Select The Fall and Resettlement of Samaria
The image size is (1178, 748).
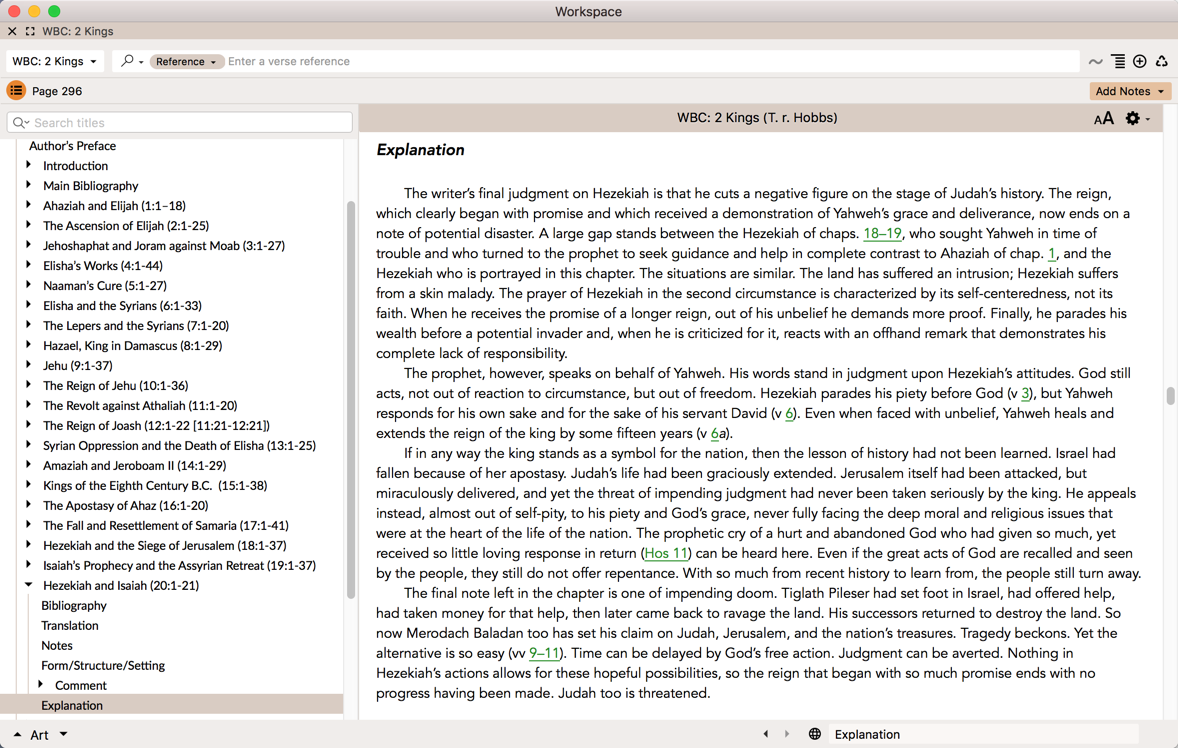click(165, 526)
